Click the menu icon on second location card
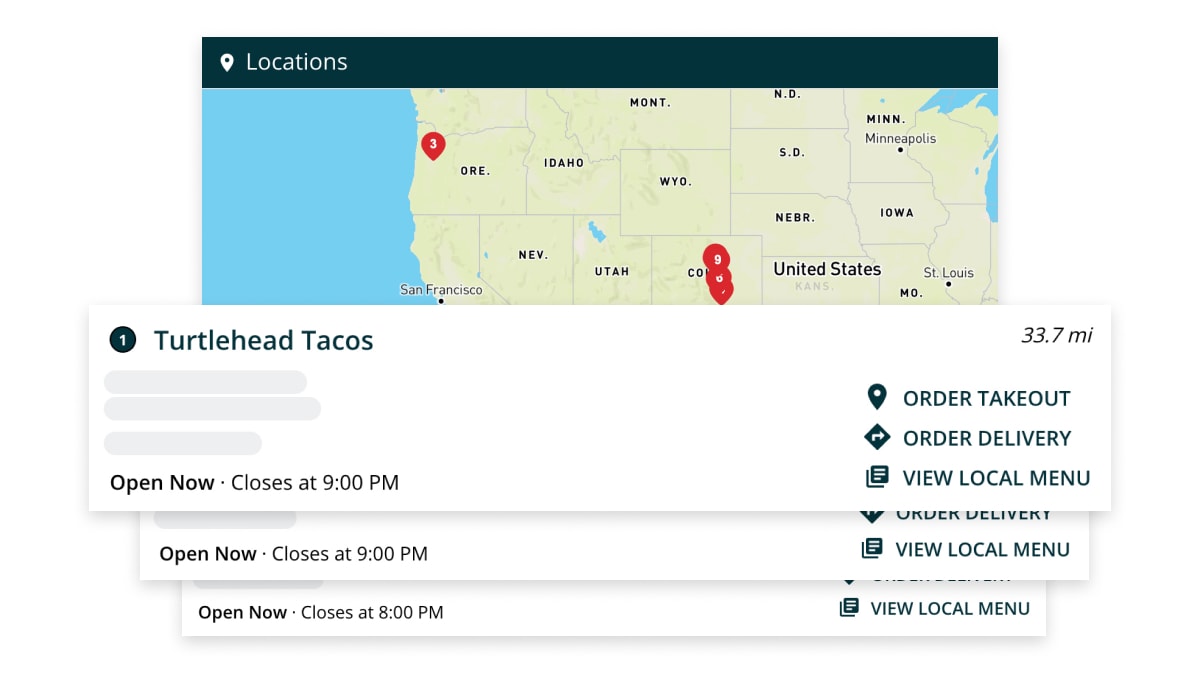 click(x=872, y=549)
